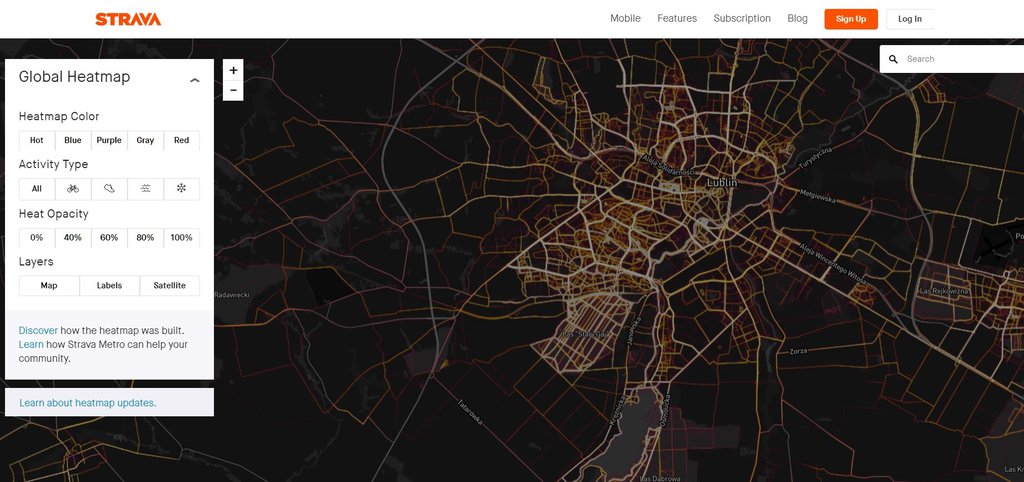The height and width of the screenshot is (482, 1024).
Task: Open the Discover link
Action: coord(38,330)
